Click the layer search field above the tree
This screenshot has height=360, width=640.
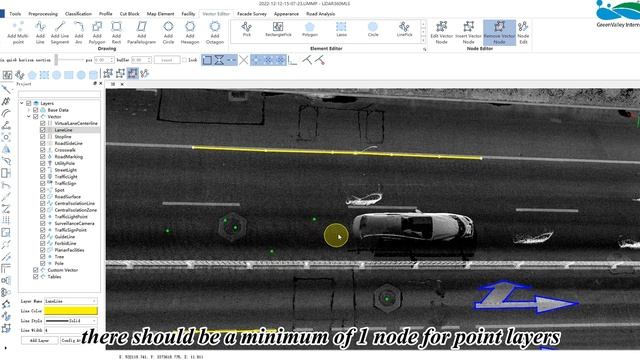click(x=59, y=94)
